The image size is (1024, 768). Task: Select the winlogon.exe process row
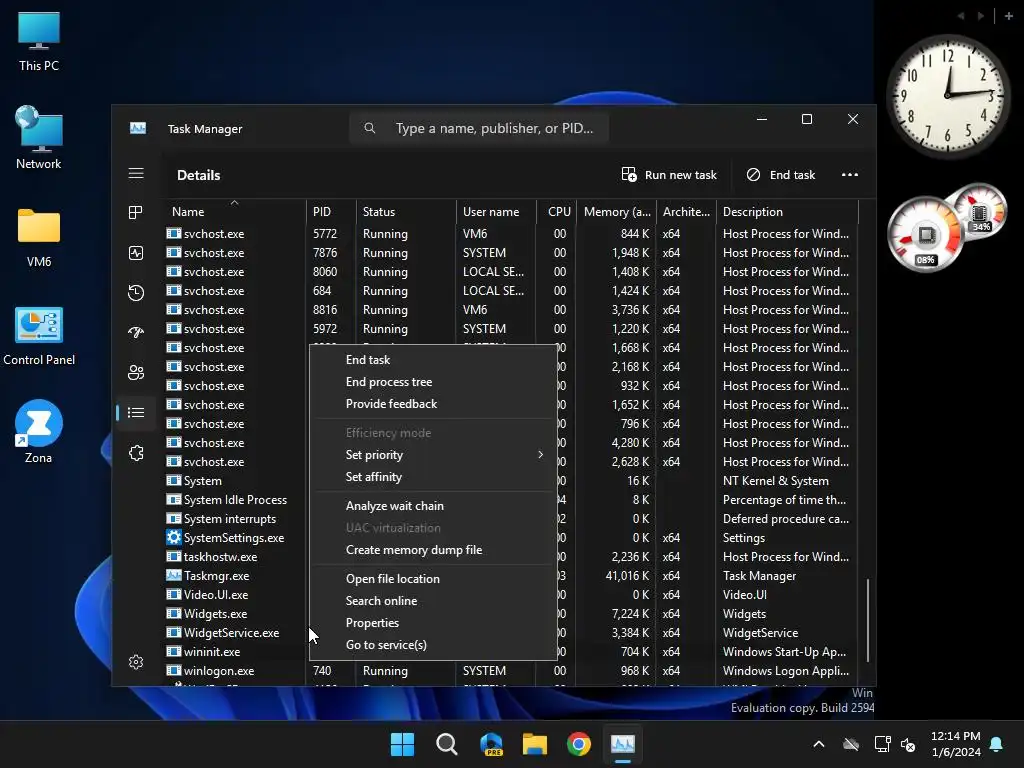pyautogui.click(x=511, y=671)
